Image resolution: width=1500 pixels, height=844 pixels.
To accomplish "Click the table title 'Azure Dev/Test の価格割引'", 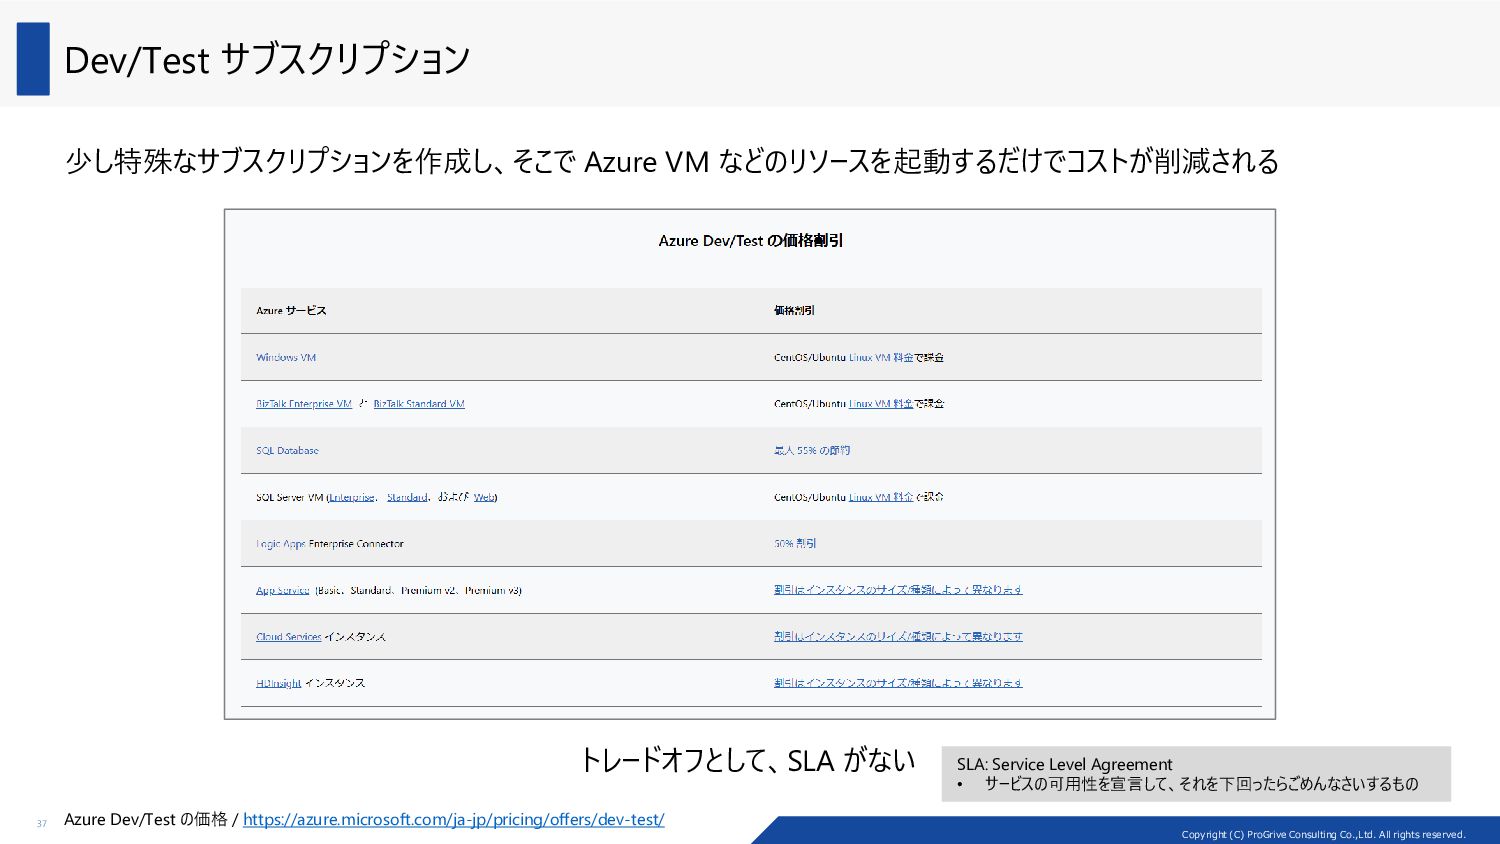I will click(x=751, y=241).
